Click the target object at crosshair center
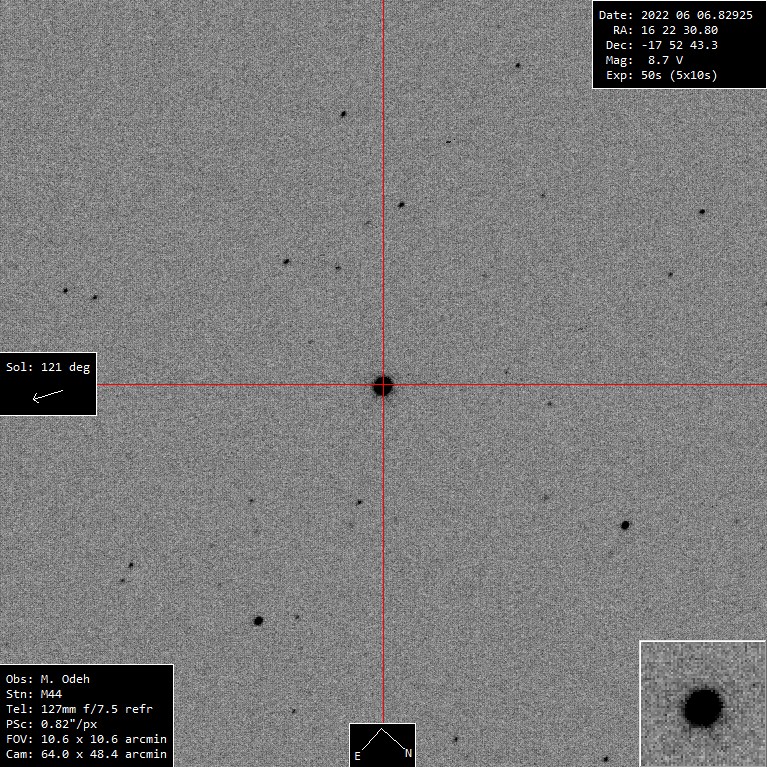Viewport: 767px width, 767px height. coord(382,385)
